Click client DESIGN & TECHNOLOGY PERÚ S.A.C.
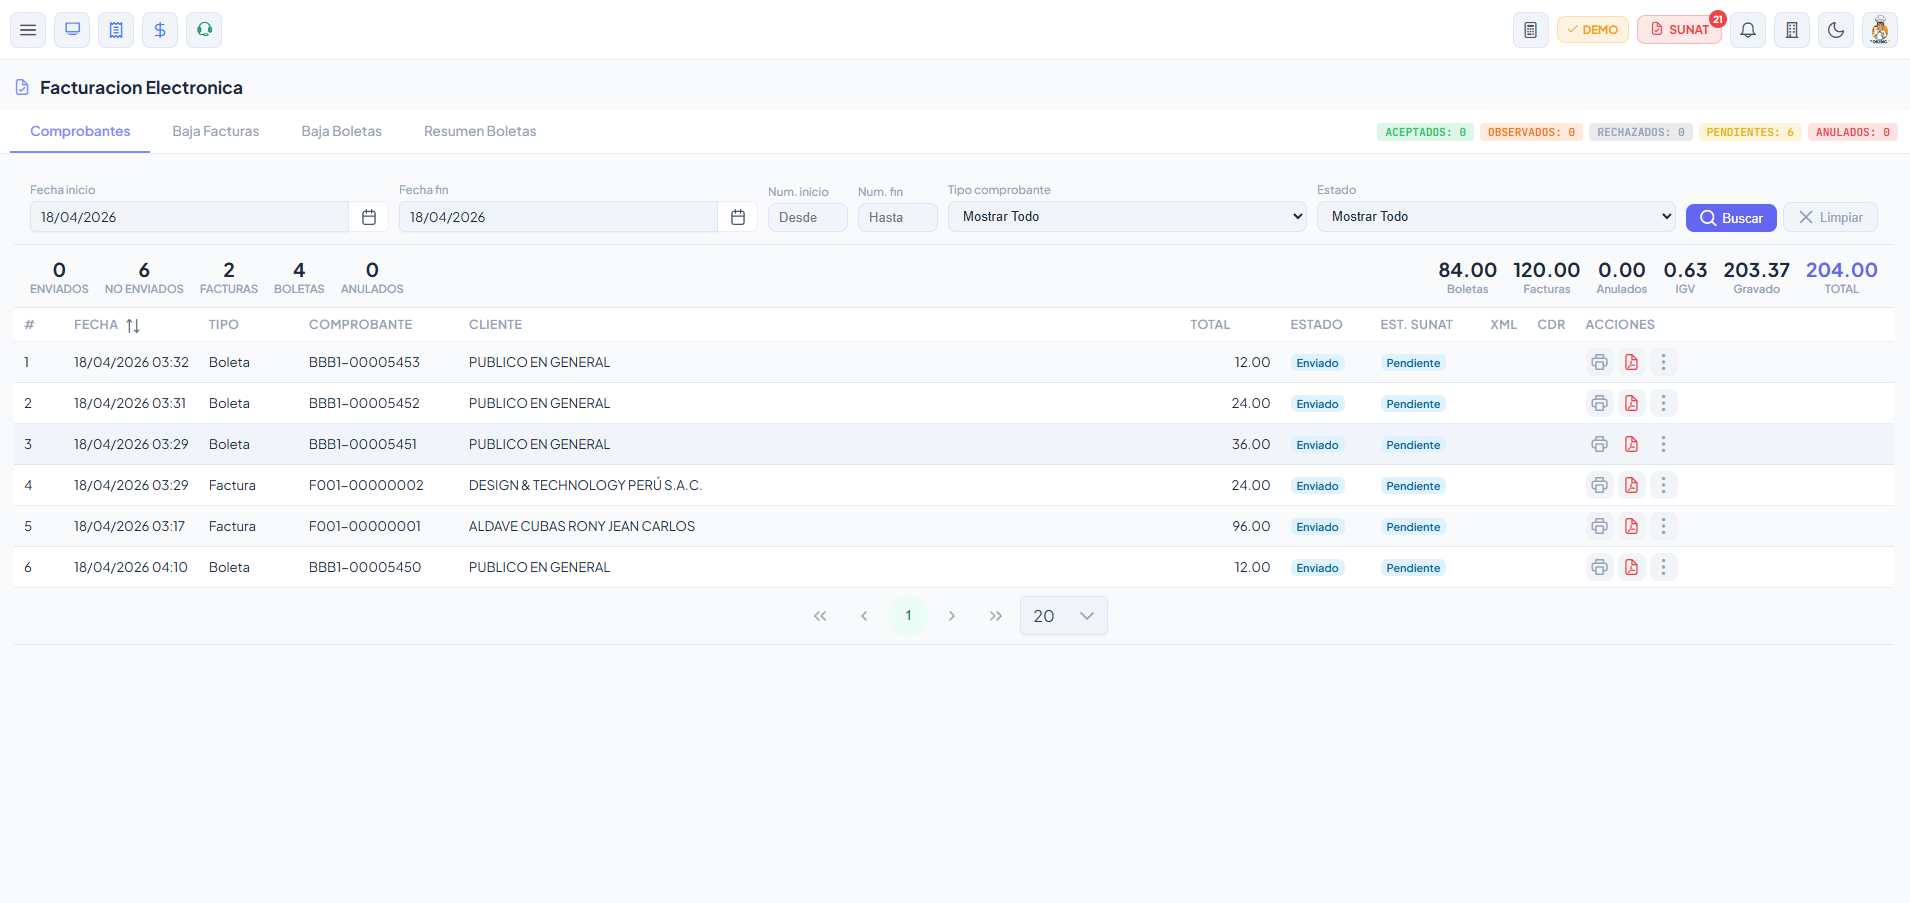The height and width of the screenshot is (903, 1910). click(x=585, y=485)
